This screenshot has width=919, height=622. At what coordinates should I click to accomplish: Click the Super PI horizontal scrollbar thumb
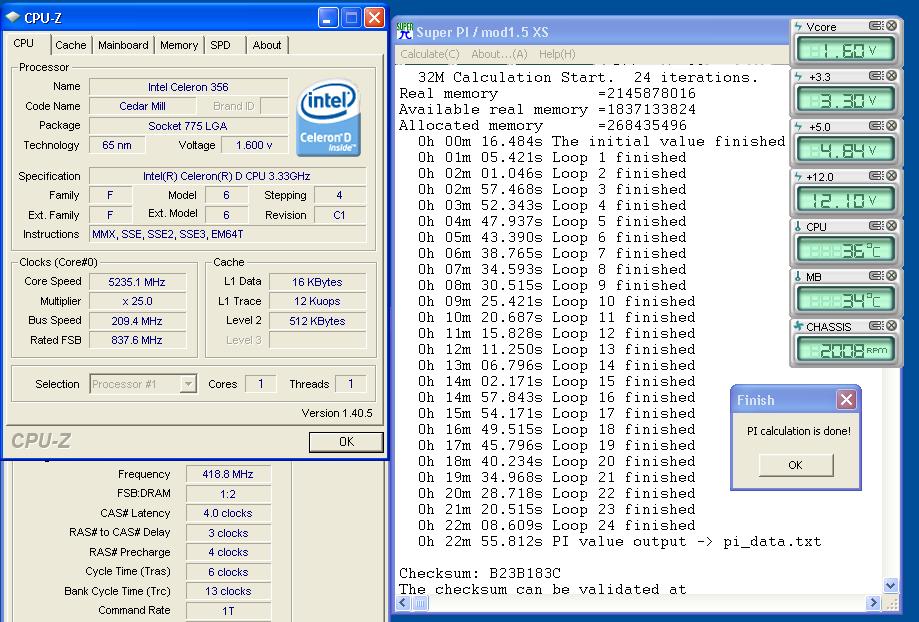point(421,602)
